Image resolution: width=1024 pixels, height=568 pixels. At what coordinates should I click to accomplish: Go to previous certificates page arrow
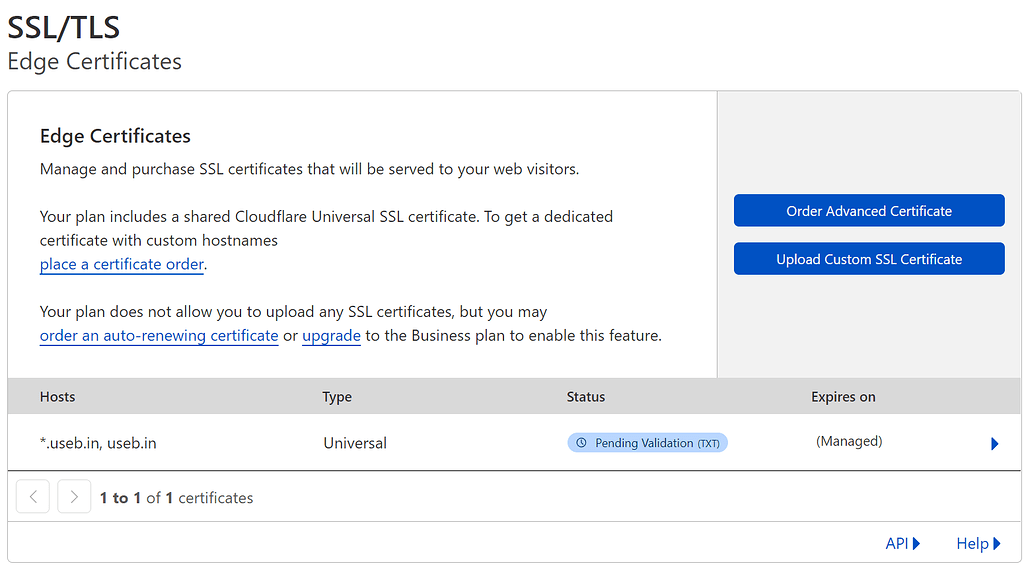33,497
